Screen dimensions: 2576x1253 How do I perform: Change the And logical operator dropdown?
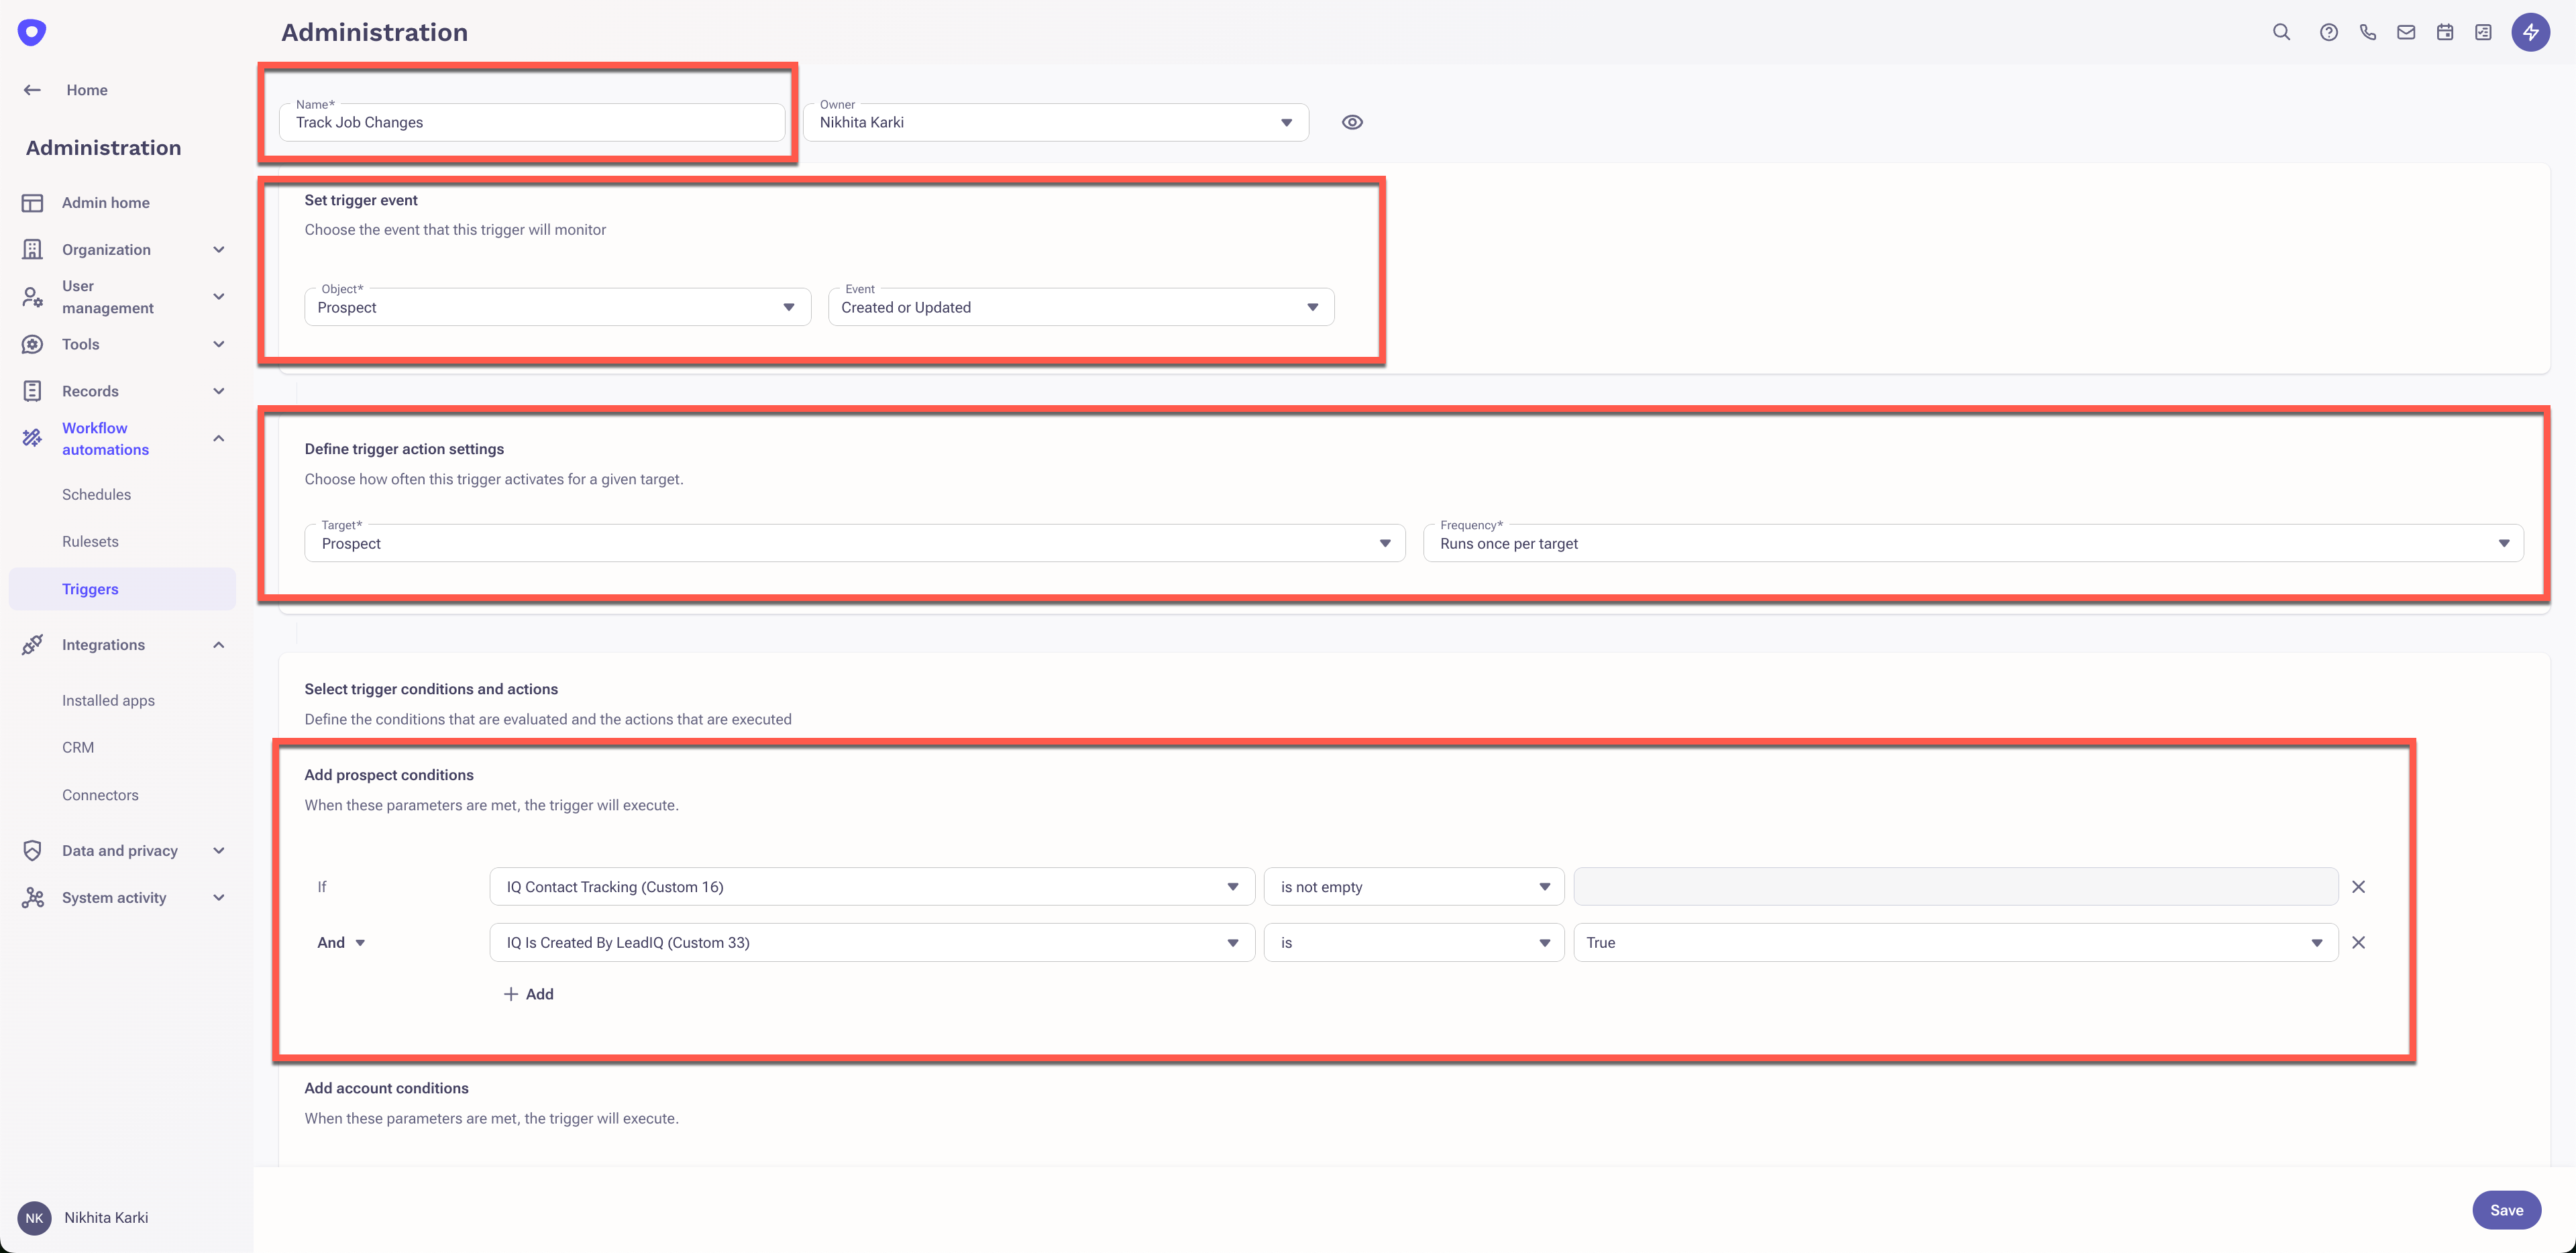tap(341, 943)
